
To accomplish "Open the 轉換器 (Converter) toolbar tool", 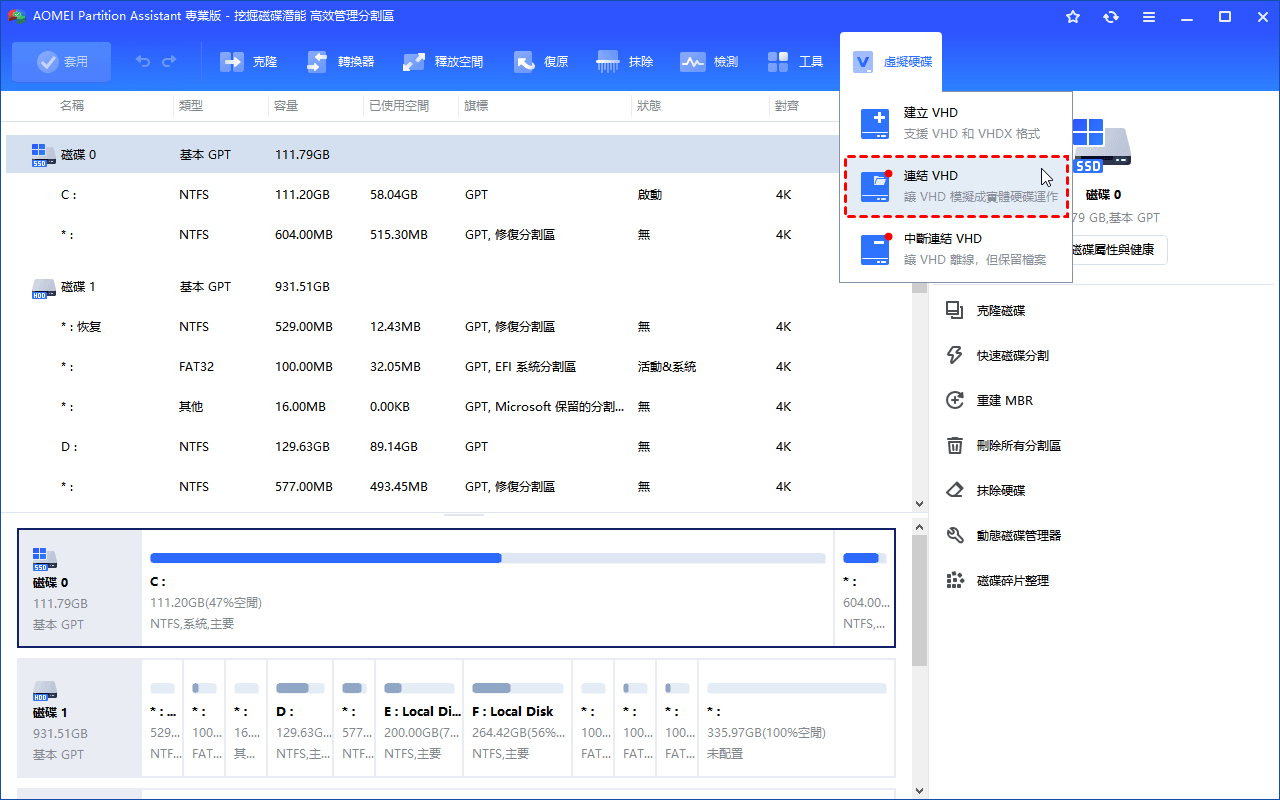I will coord(340,62).
